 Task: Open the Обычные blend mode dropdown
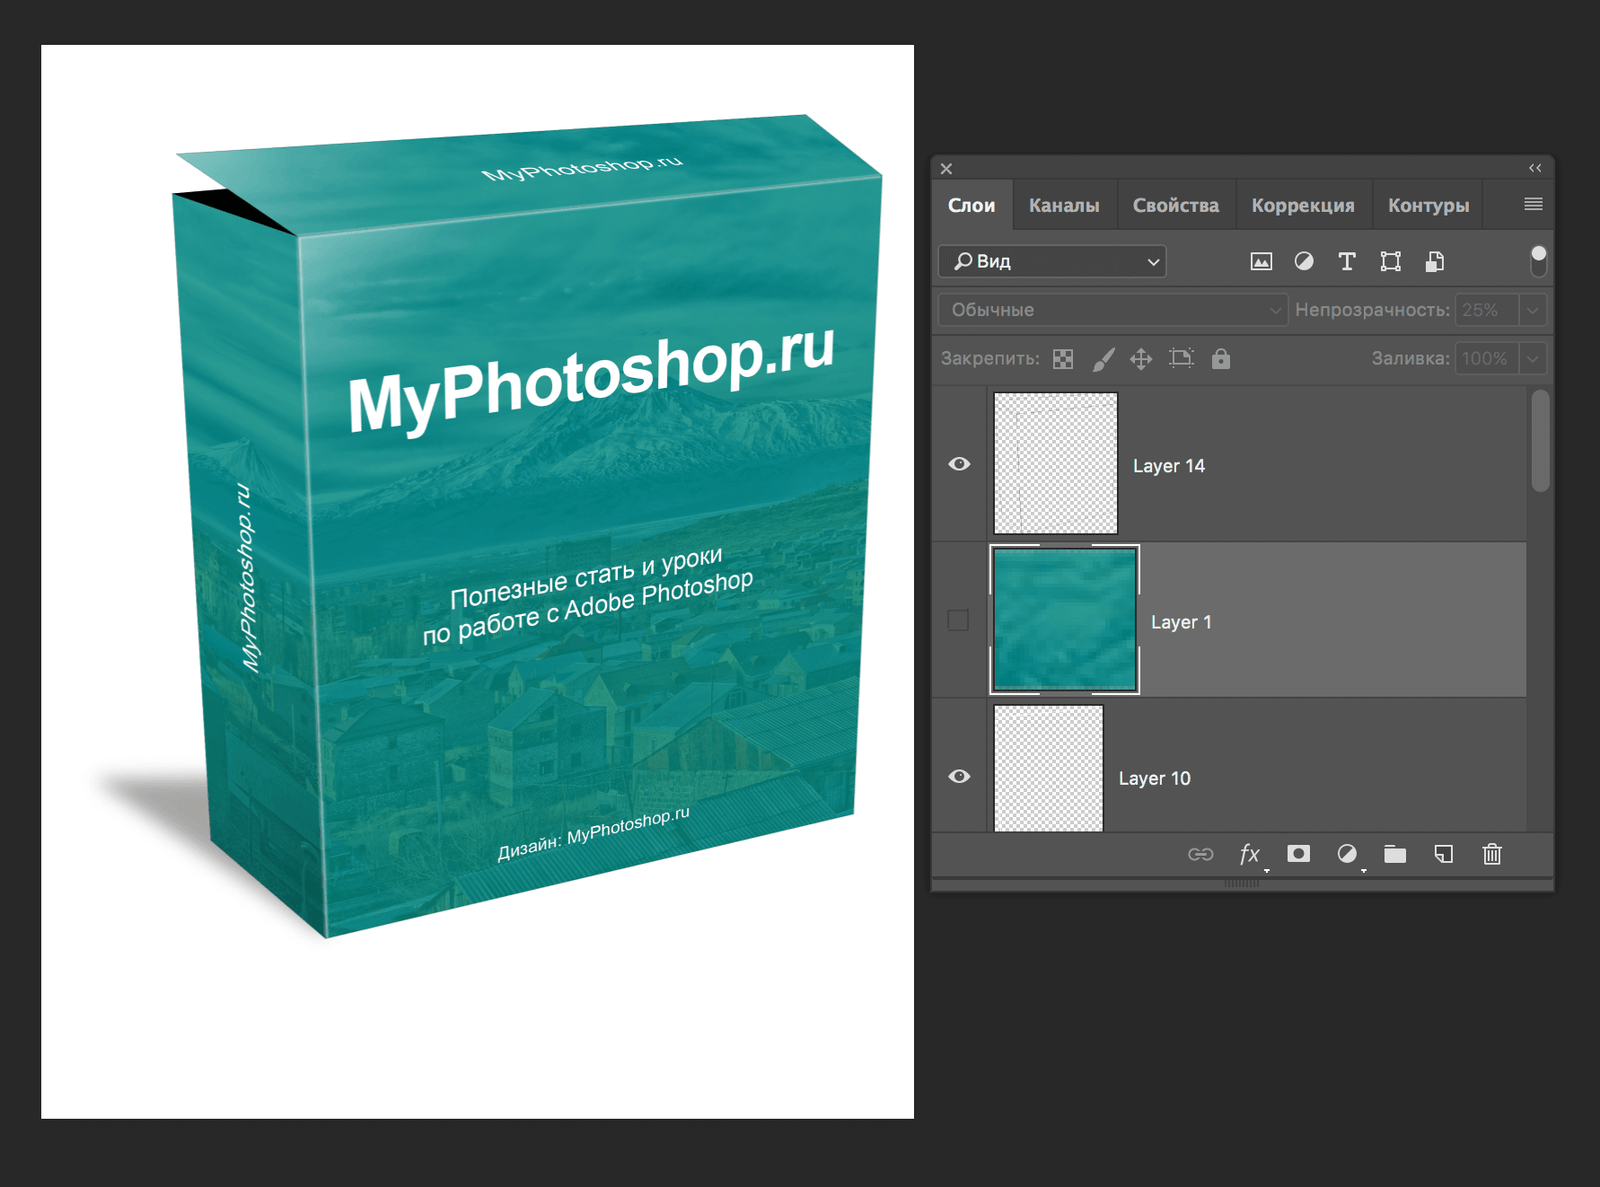point(1113,310)
